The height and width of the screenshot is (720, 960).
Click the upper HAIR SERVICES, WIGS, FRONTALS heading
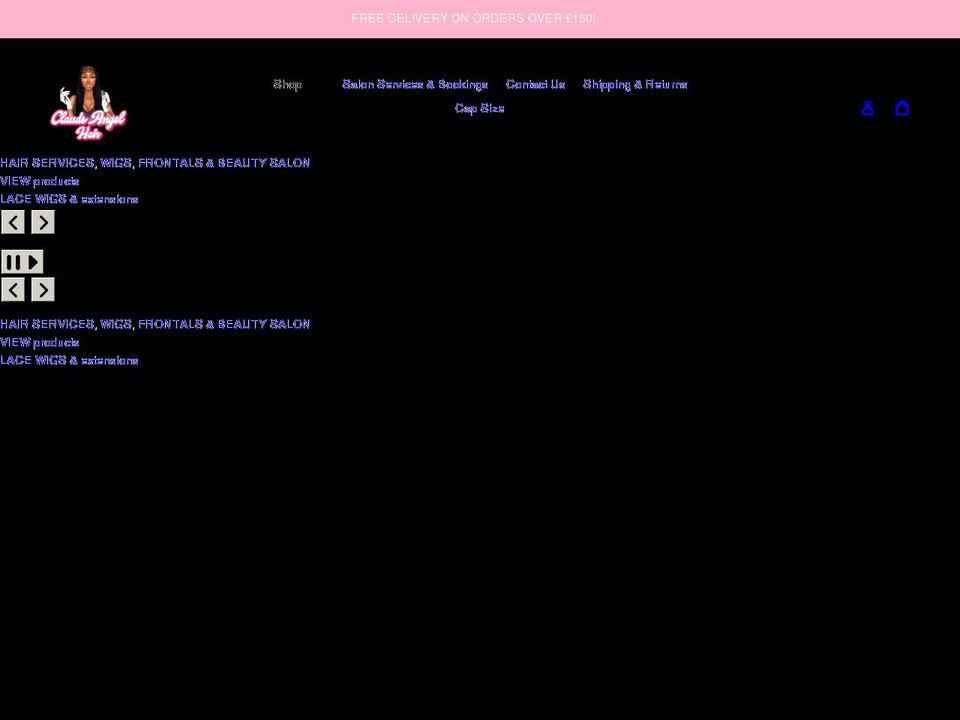pos(155,163)
